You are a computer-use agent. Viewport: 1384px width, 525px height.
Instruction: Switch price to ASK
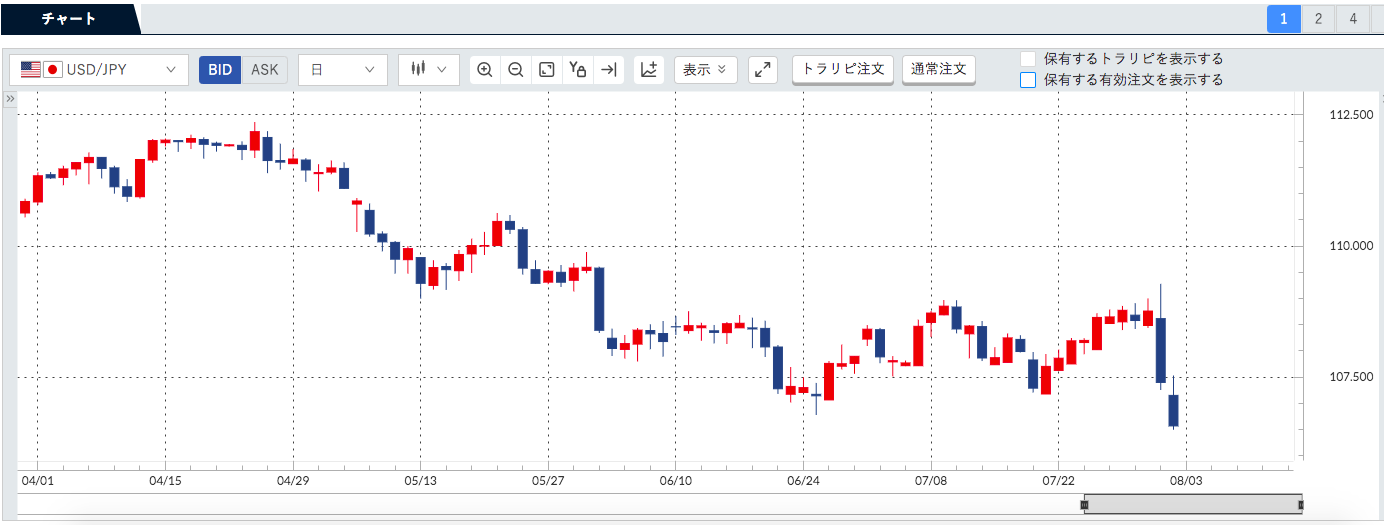pos(265,70)
